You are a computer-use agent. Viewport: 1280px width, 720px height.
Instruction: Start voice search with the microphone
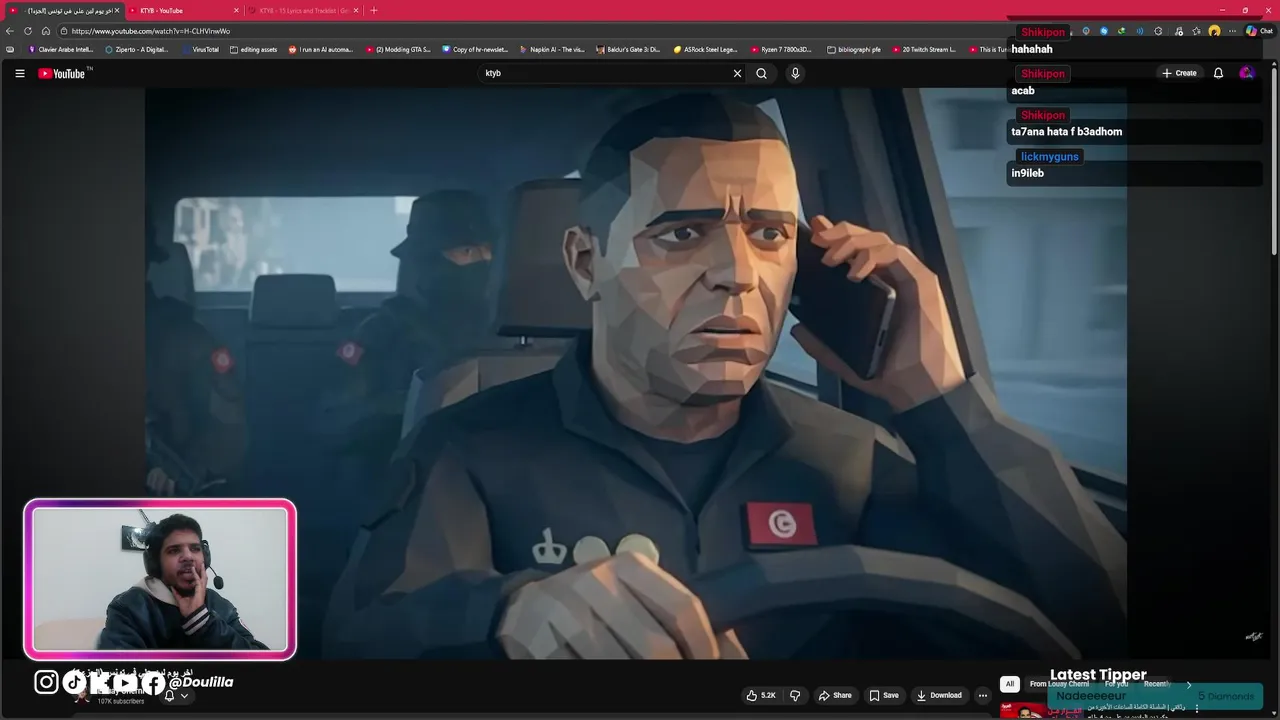click(795, 73)
